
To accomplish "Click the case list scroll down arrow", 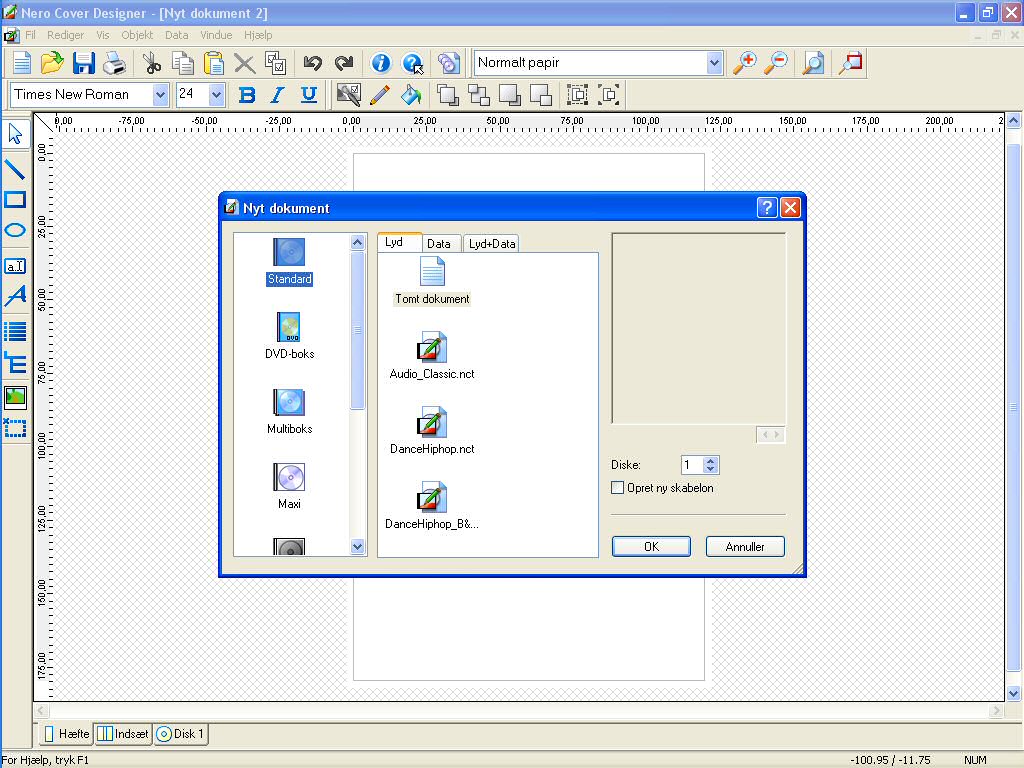I will pyautogui.click(x=357, y=547).
